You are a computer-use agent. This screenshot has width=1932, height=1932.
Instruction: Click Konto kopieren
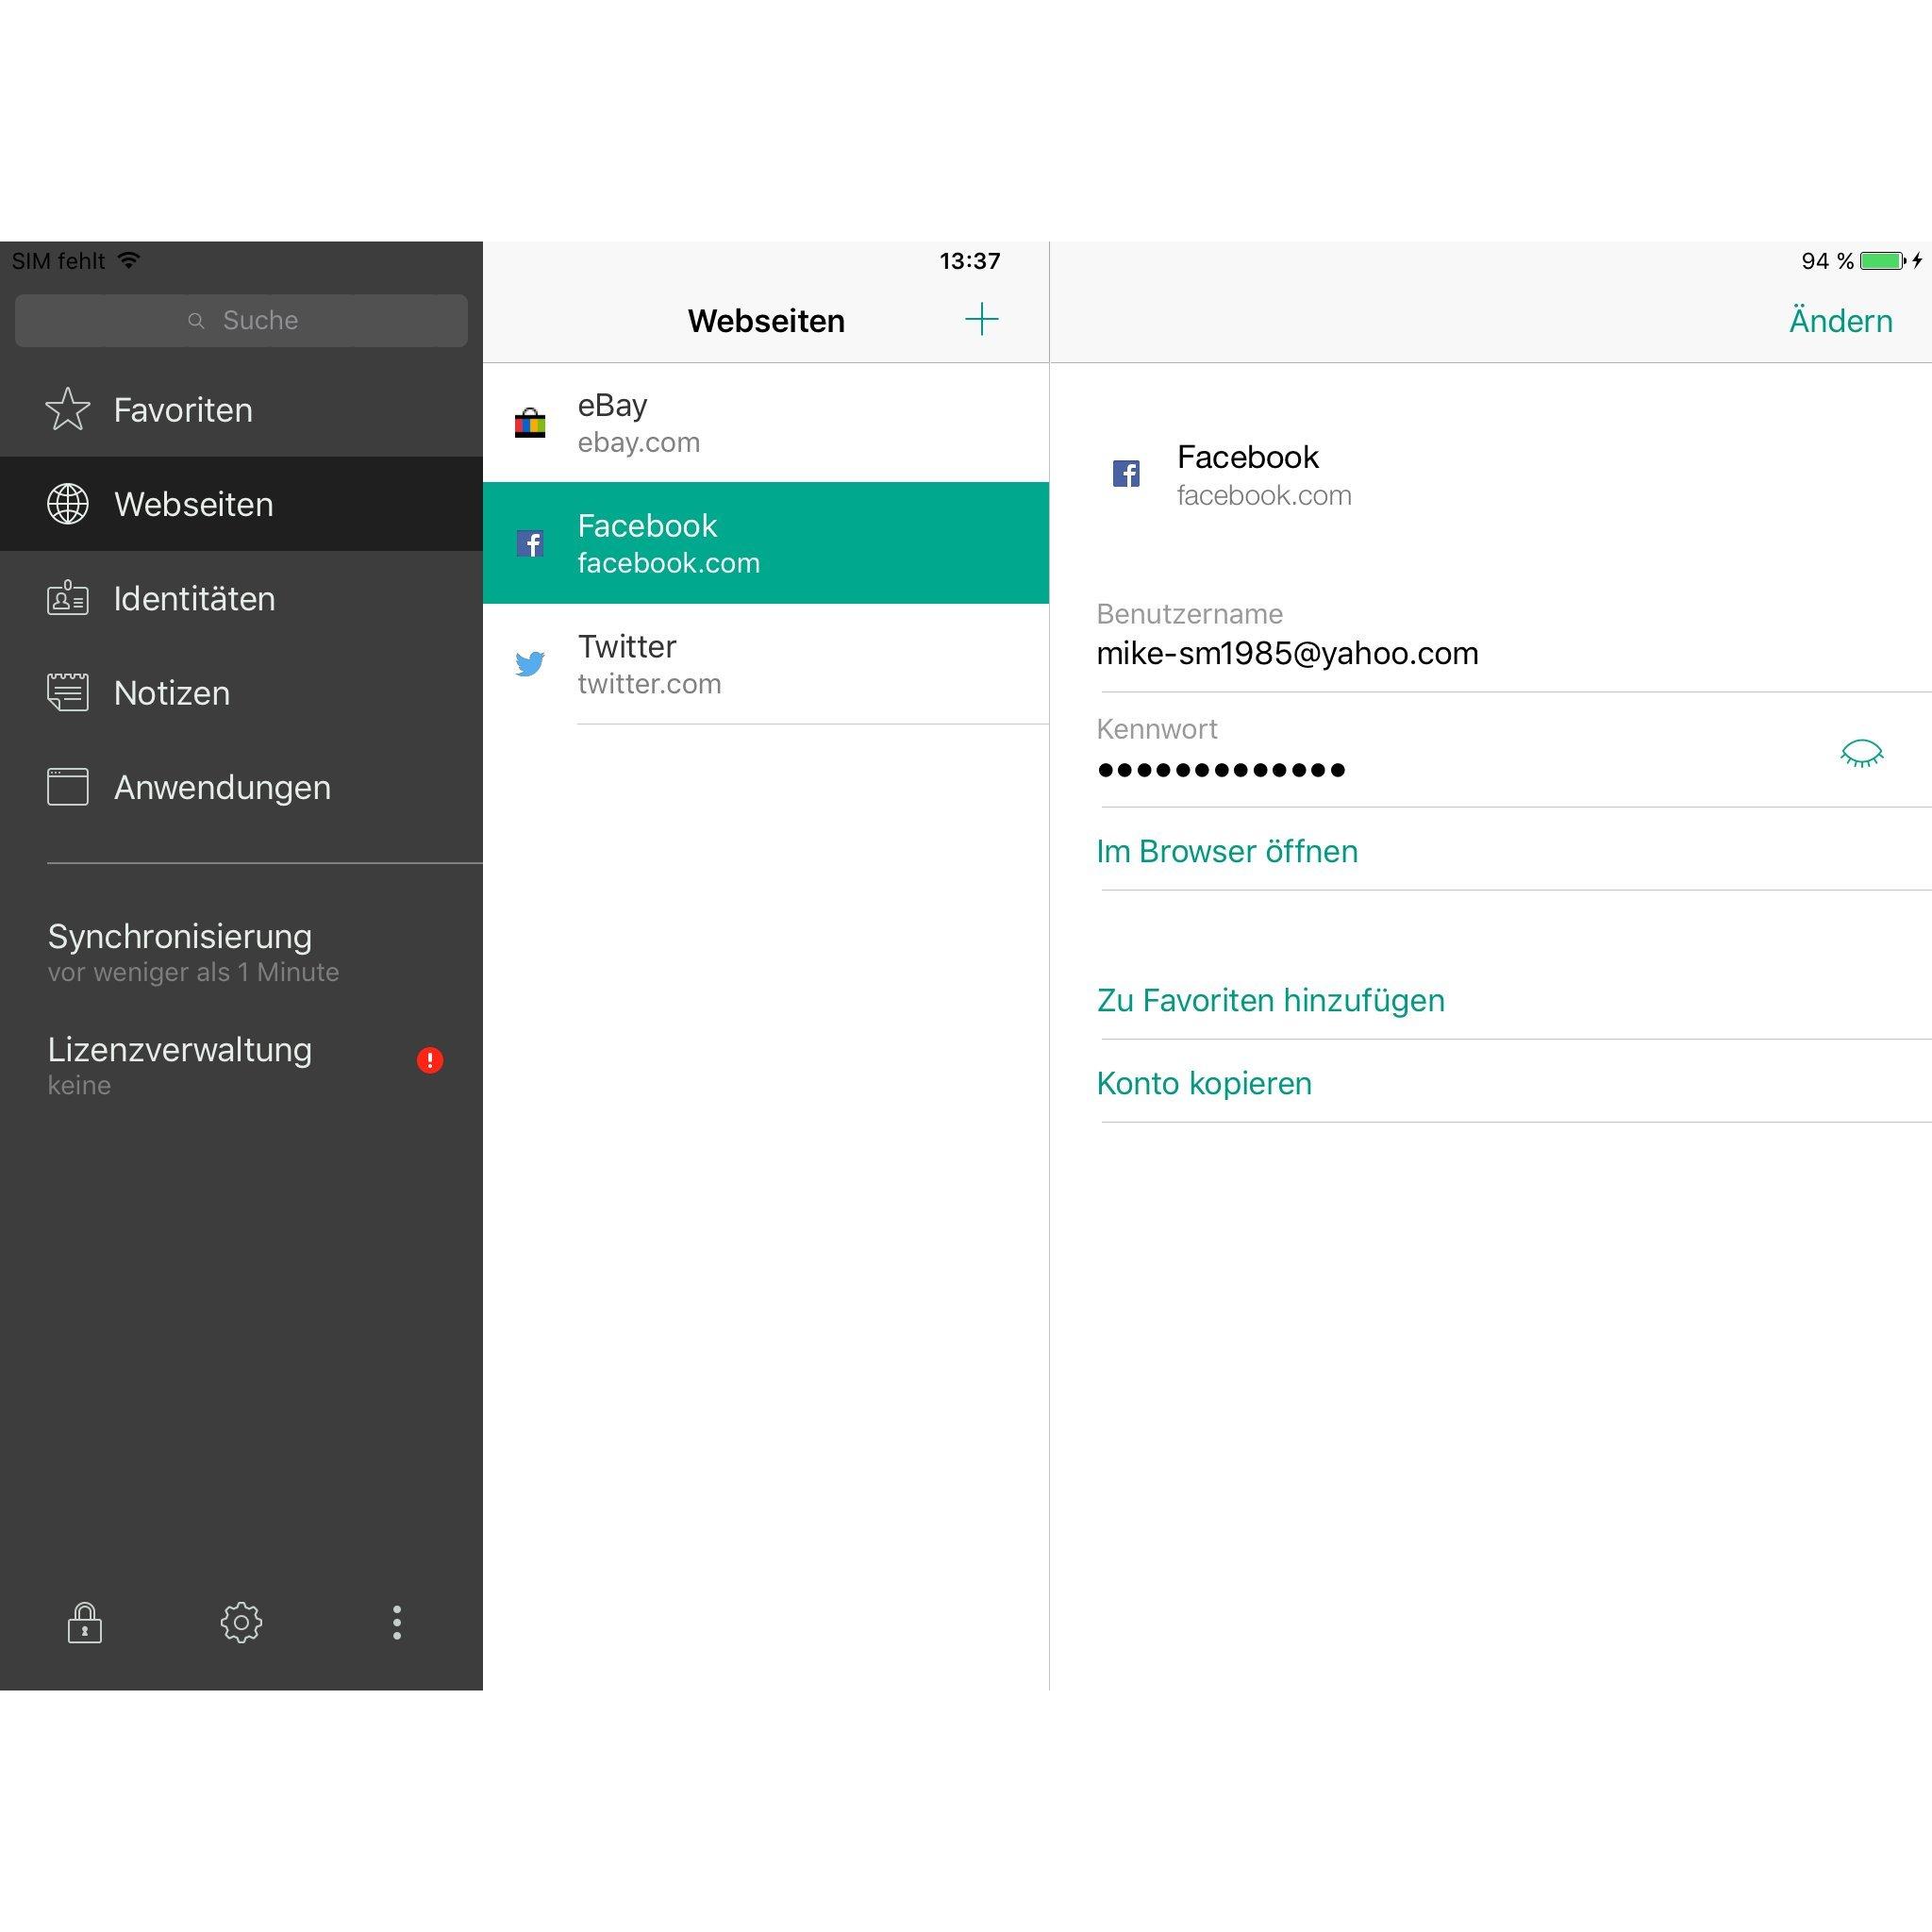click(x=1204, y=1083)
